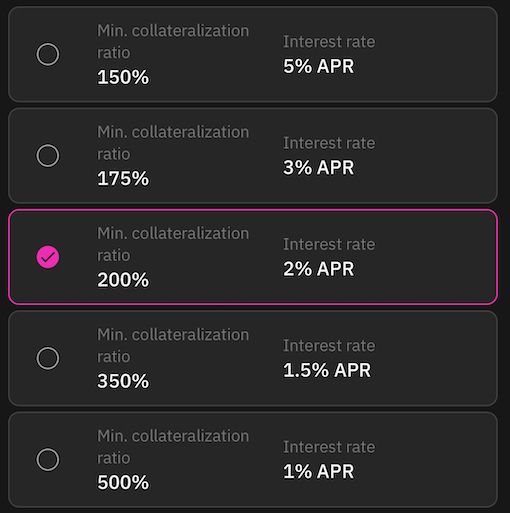
Task: Click the 500% ratio value
Action: pyautogui.click(x=123, y=482)
